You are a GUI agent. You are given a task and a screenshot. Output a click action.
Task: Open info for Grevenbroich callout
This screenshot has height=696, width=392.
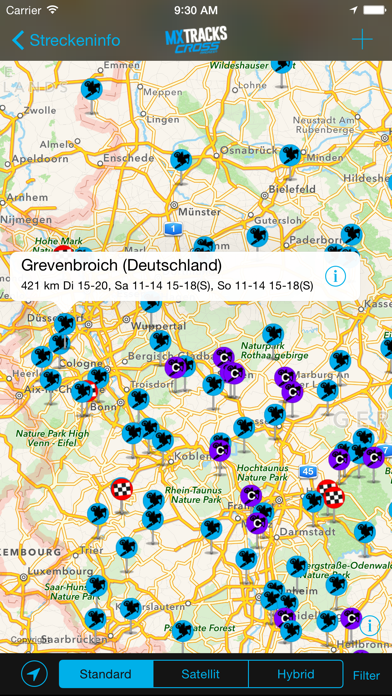[335, 276]
